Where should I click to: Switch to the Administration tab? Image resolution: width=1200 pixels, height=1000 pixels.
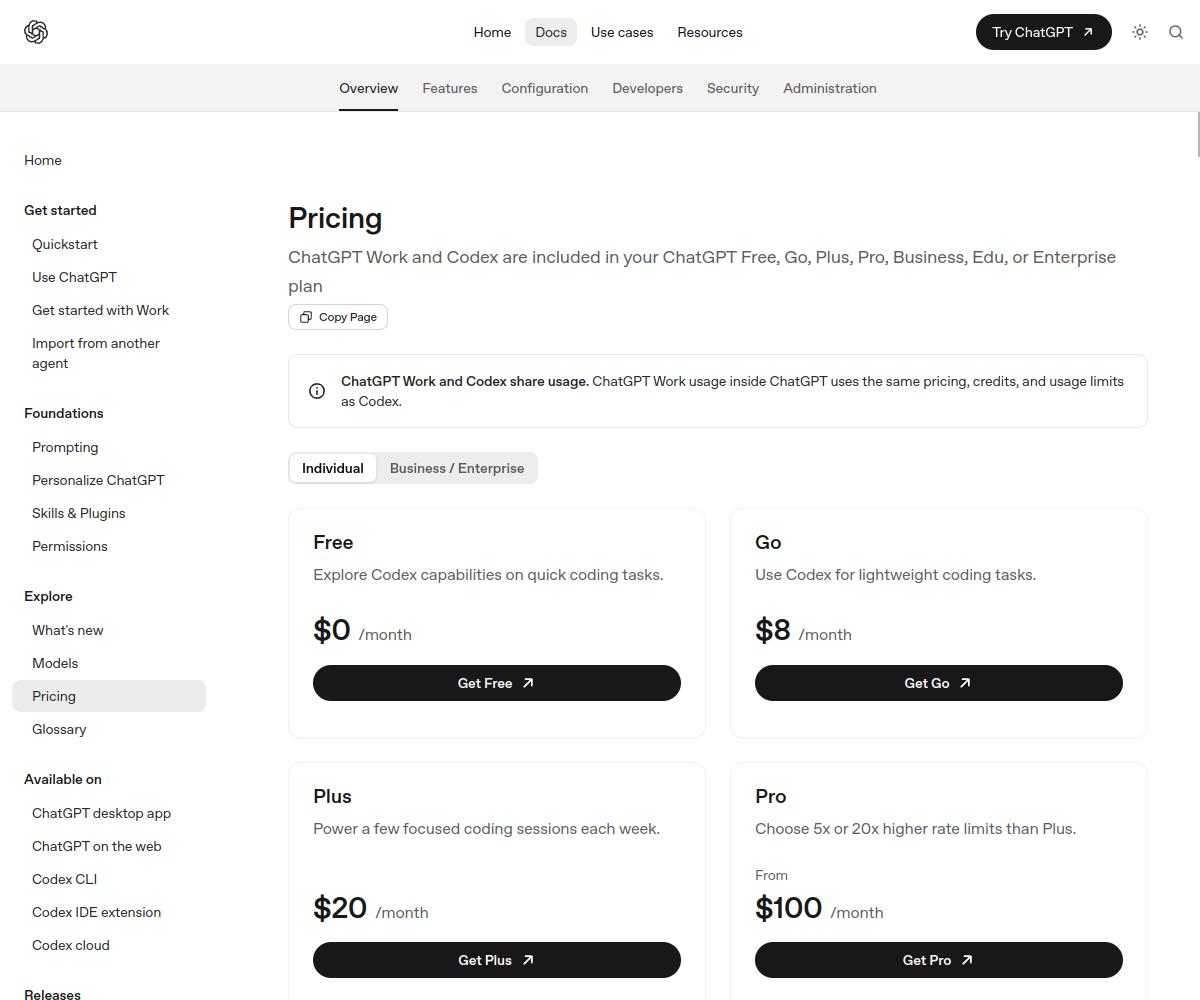(830, 88)
